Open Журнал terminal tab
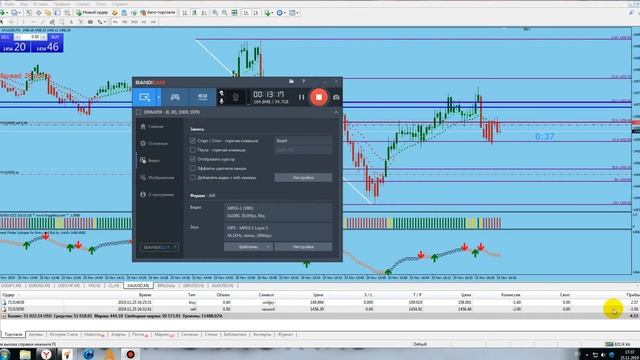Screen dimensions: 640x360 (285, 334)
